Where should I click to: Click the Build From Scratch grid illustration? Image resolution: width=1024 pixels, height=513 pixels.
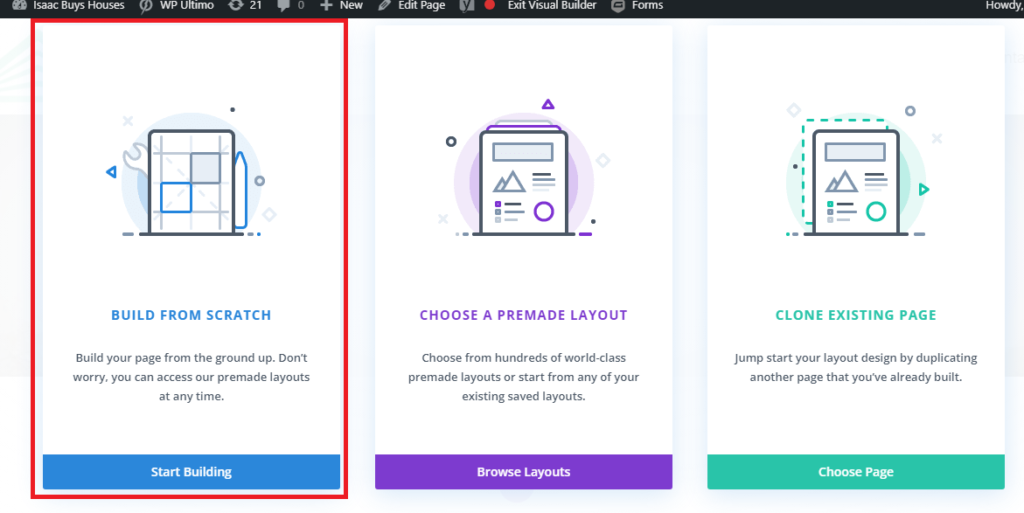coord(191,176)
